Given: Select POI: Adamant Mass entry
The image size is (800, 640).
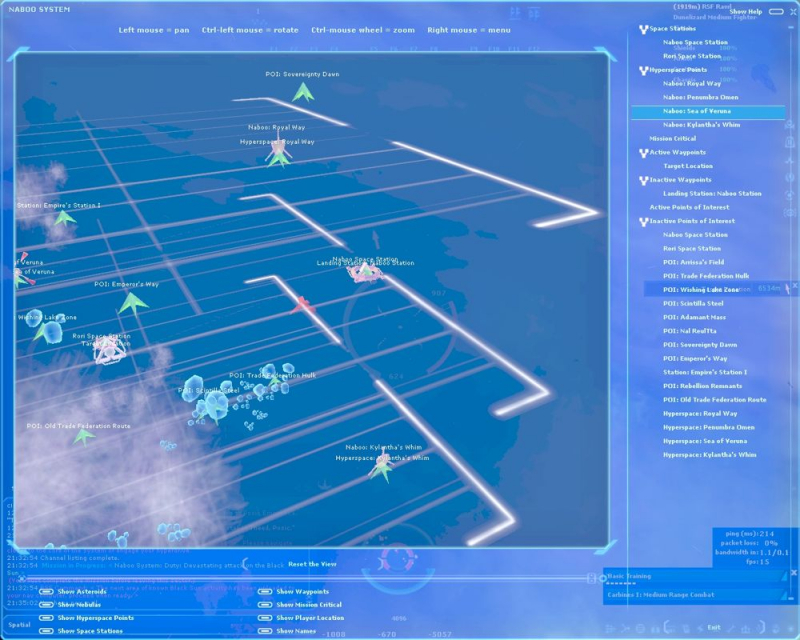Looking at the screenshot, I should pos(694,317).
